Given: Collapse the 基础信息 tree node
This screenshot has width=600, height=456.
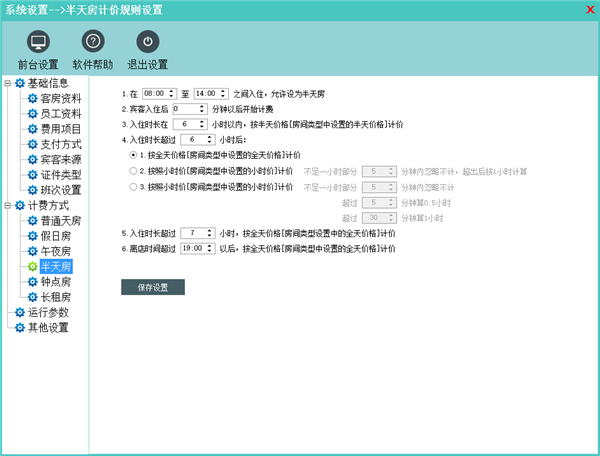Looking at the screenshot, I should click(x=7, y=84).
